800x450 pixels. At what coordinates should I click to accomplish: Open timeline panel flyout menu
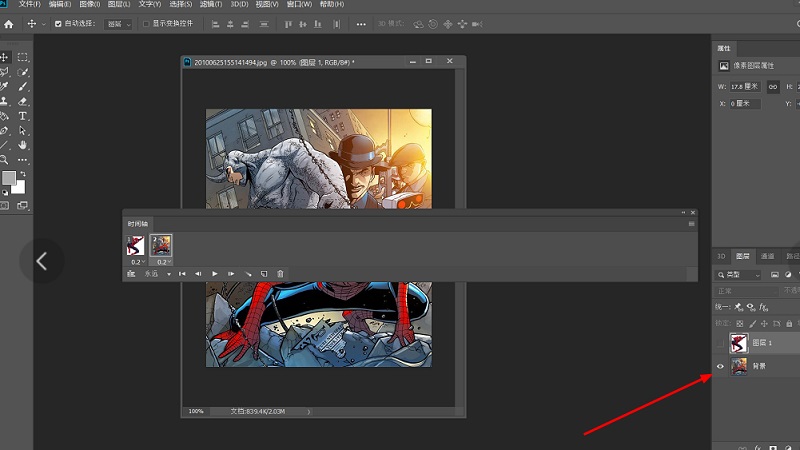point(691,224)
